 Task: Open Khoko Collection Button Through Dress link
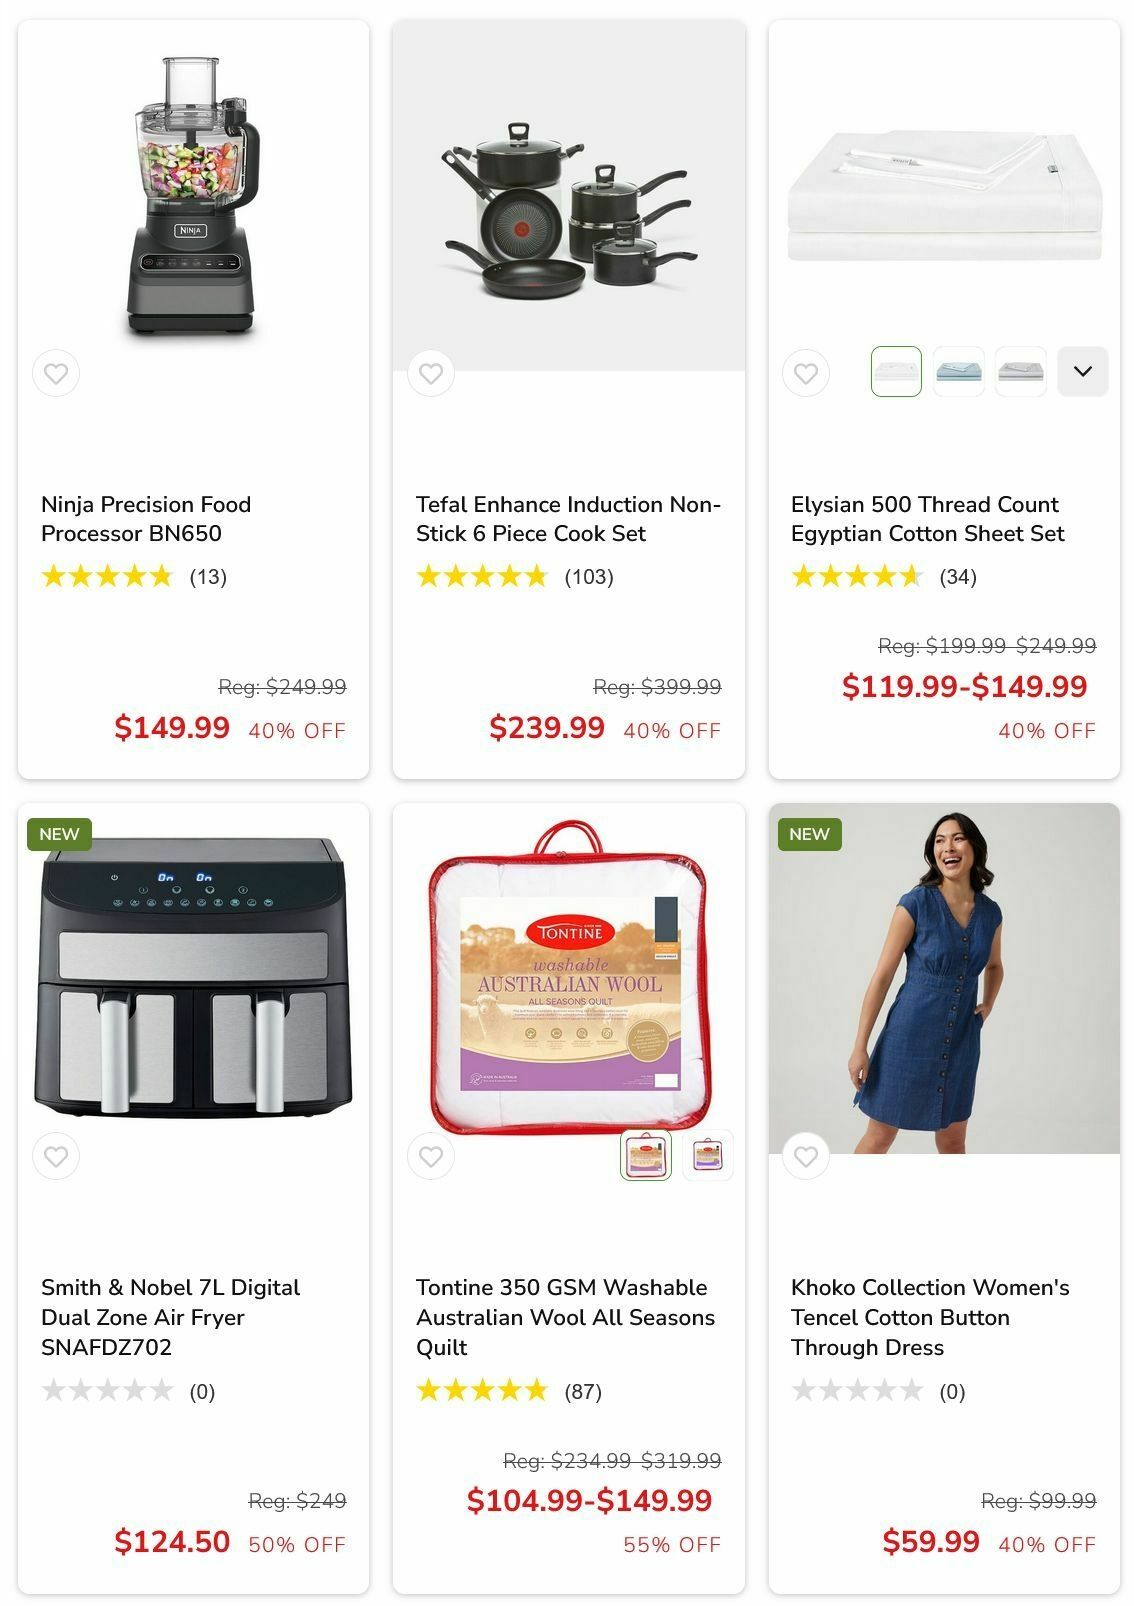click(930, 1317)
